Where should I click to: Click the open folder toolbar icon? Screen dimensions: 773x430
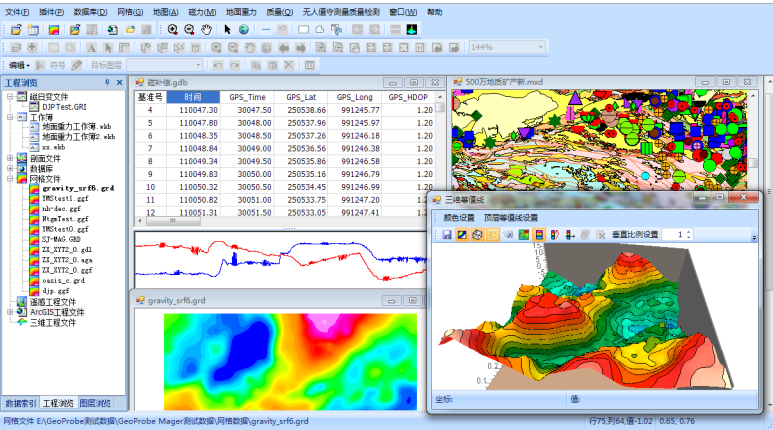click(x=17, y=29)
